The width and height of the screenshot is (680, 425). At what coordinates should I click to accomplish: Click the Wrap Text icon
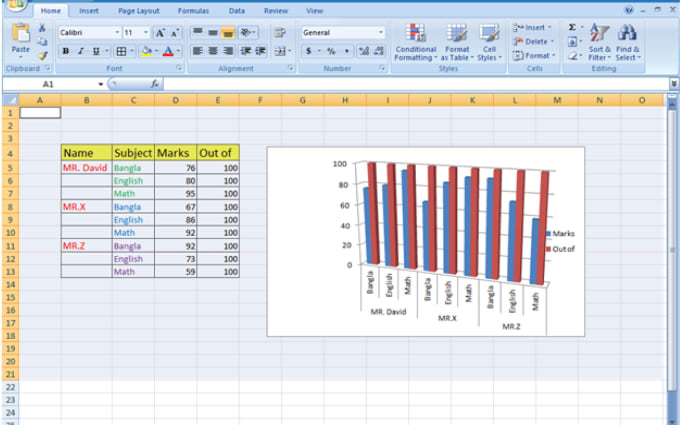[280, 33]
